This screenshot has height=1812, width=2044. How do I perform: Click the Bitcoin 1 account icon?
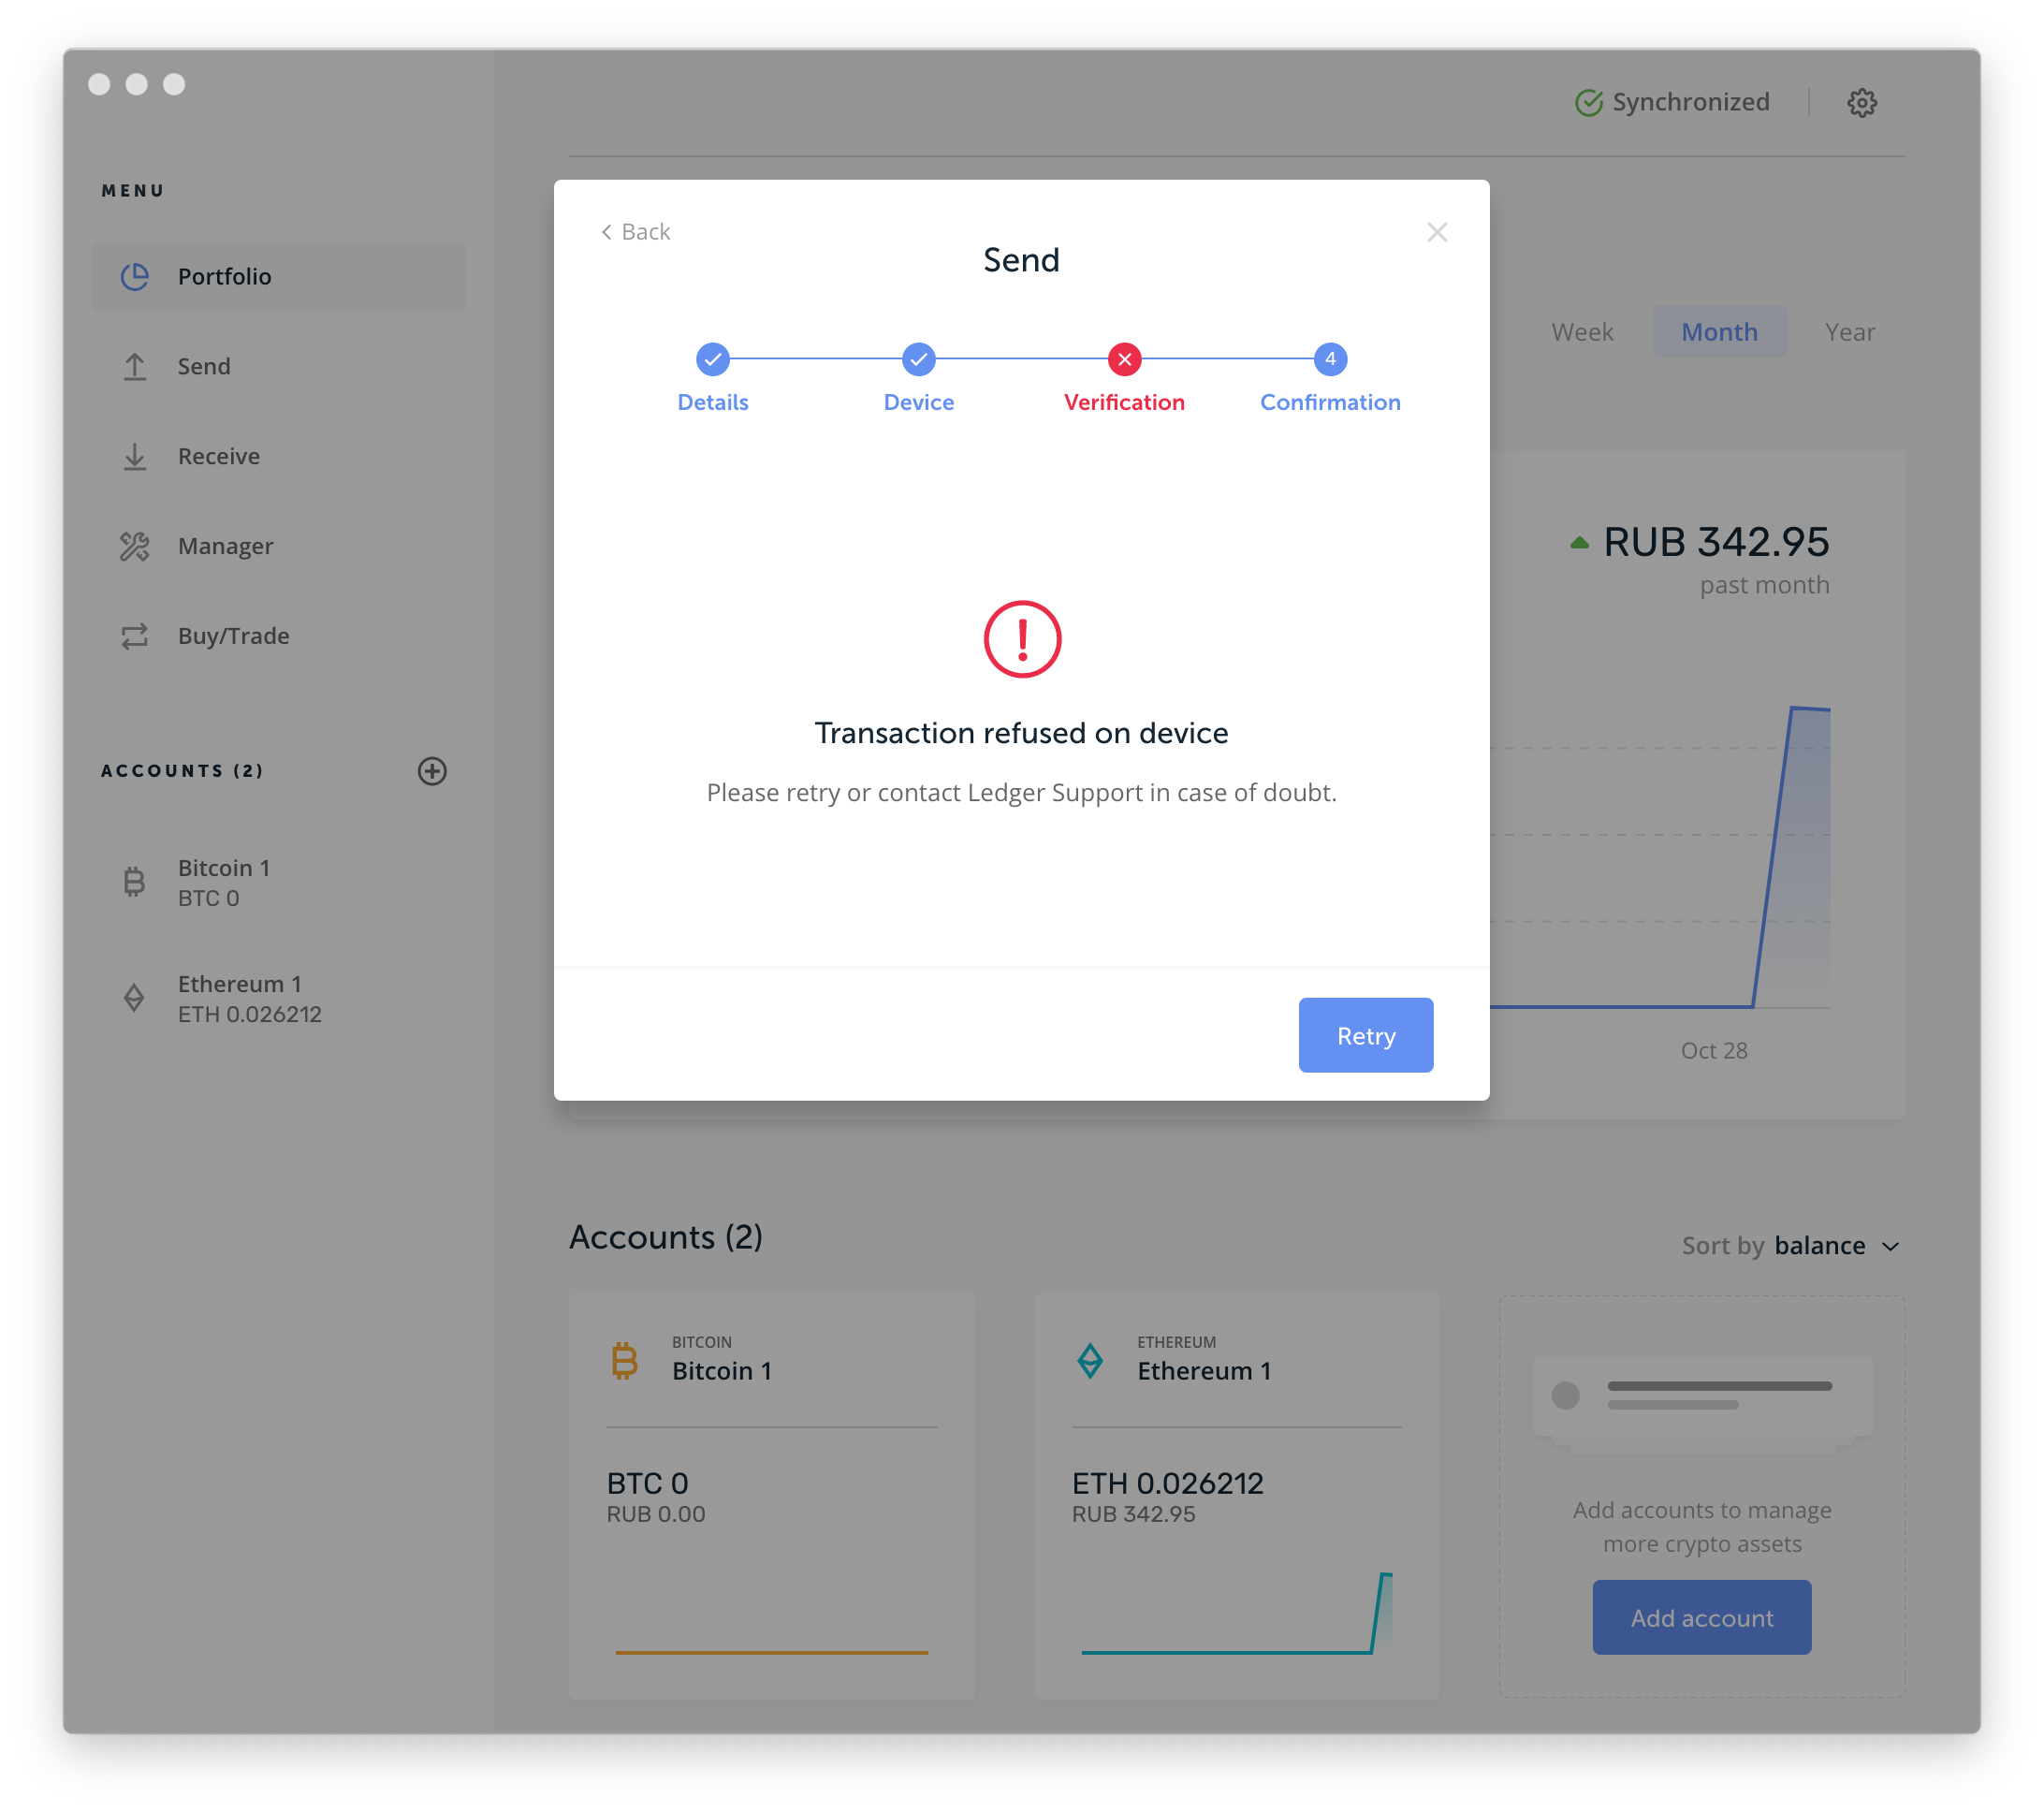139,878
